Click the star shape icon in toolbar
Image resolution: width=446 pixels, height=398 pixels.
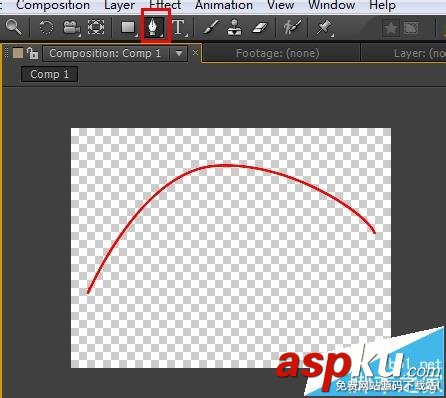pyautogui.click(x=391, y=28)
